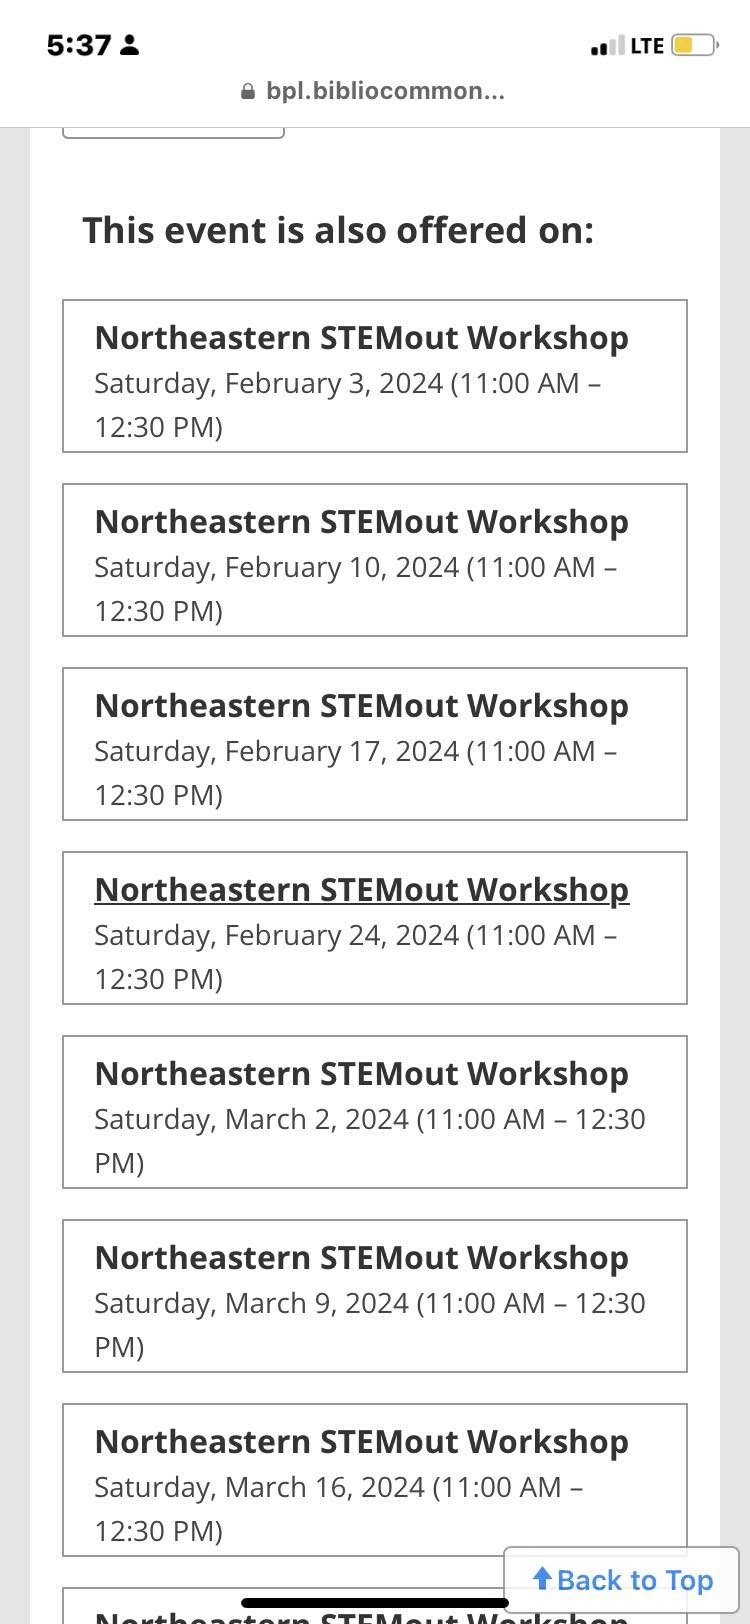Open the February 3, 2024 workshop

coord(375,376)
